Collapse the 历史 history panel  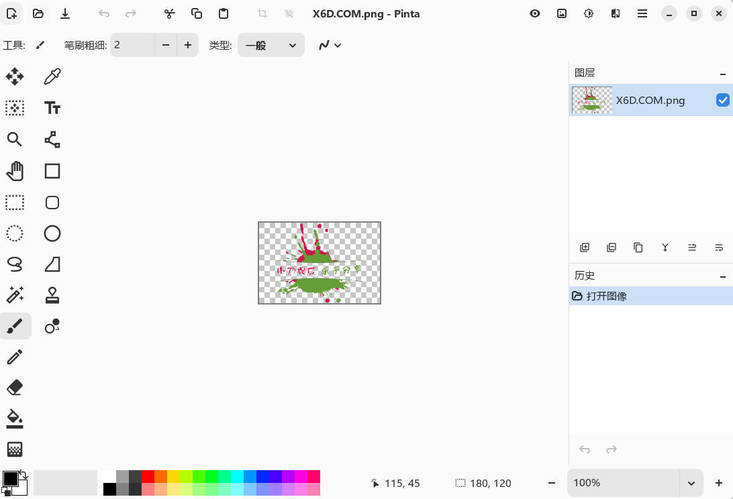point(722,276)
